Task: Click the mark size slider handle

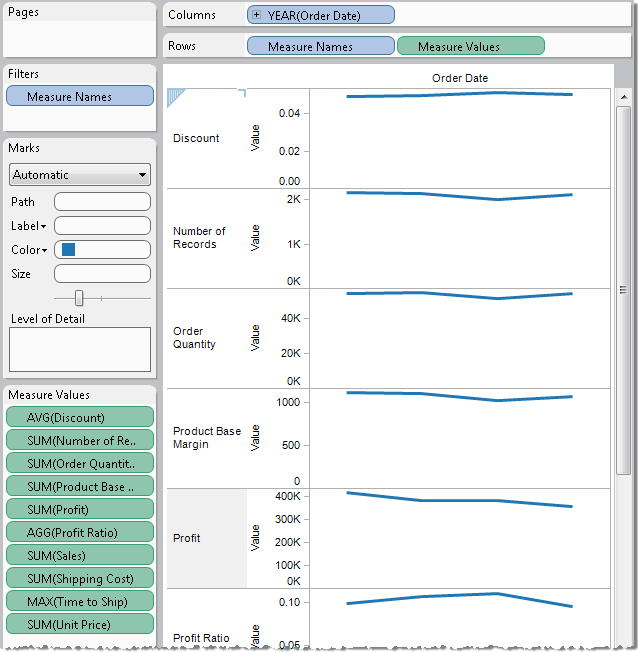Action: [x=79, y=298]
